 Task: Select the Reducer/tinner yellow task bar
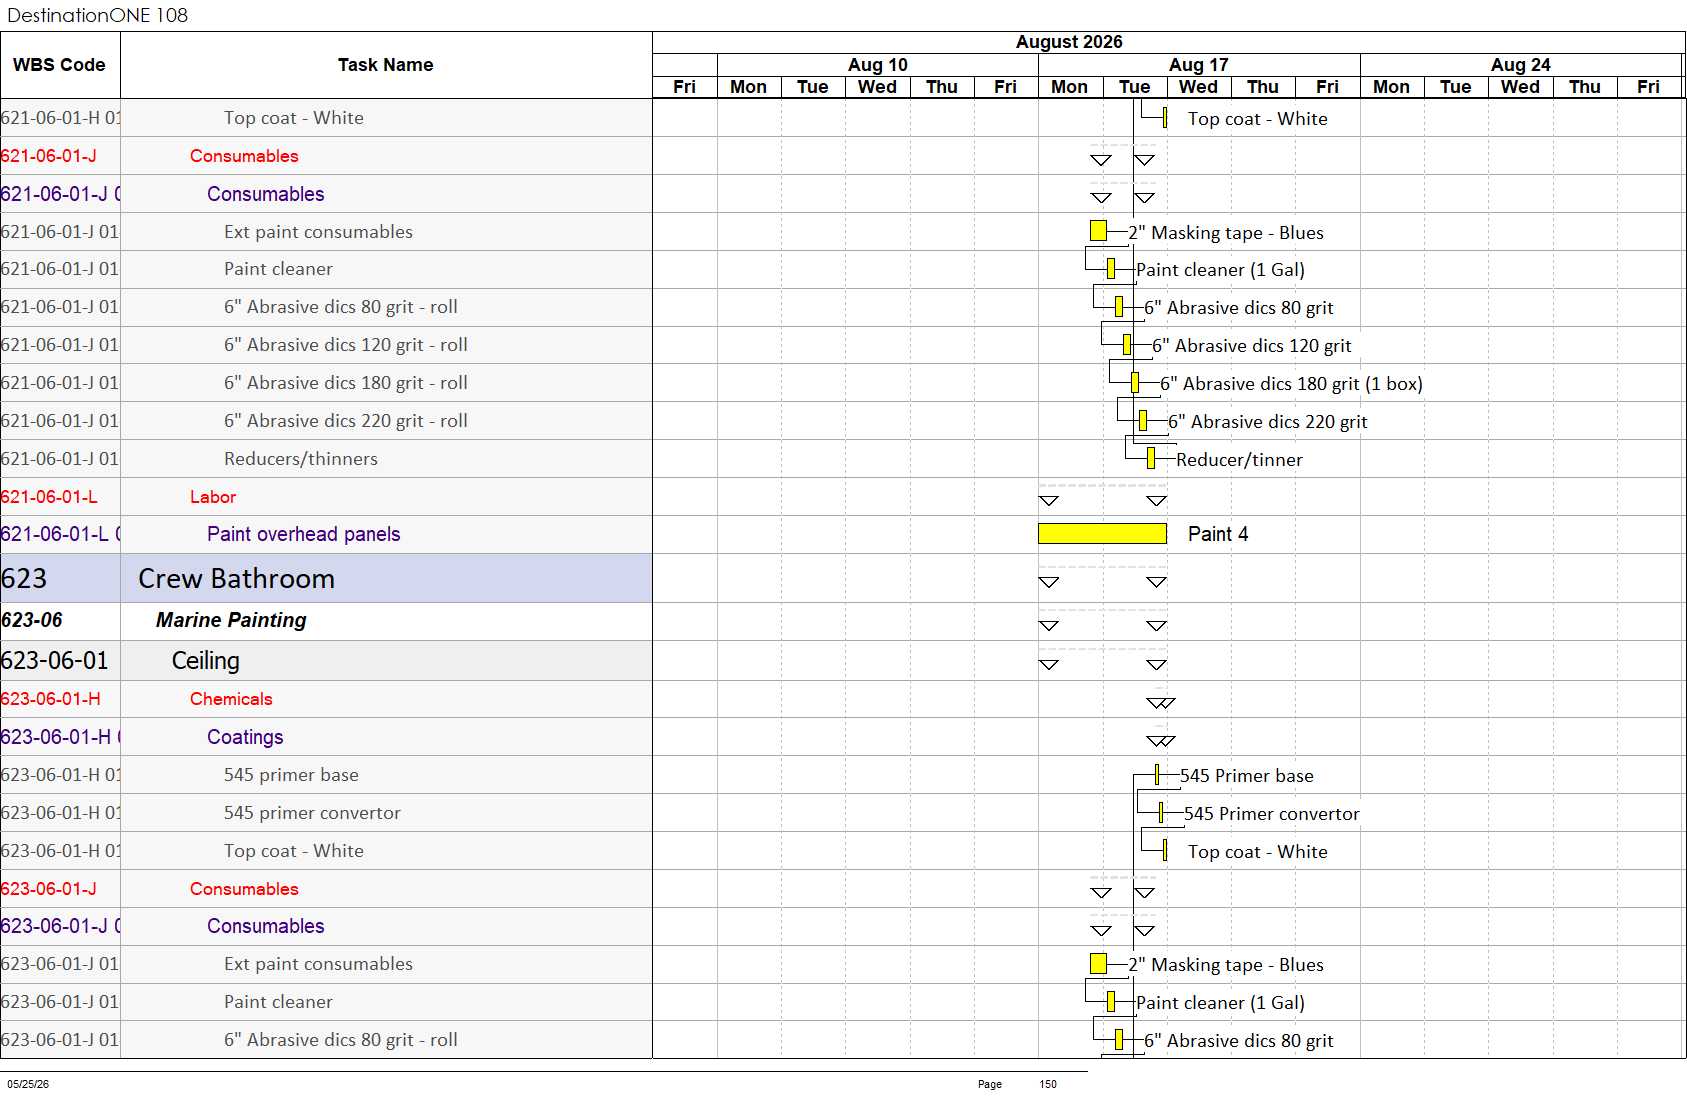point(1151,459)
